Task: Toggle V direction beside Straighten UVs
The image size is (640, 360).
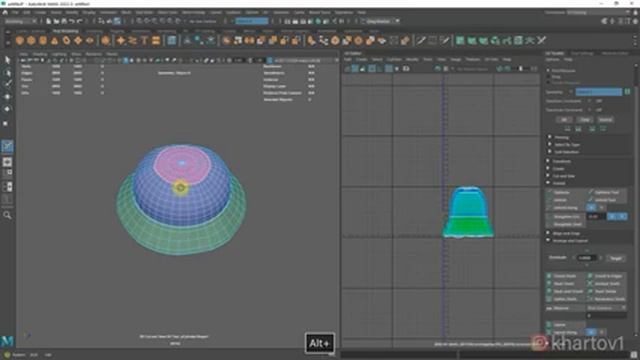Action: coord(622,216)
